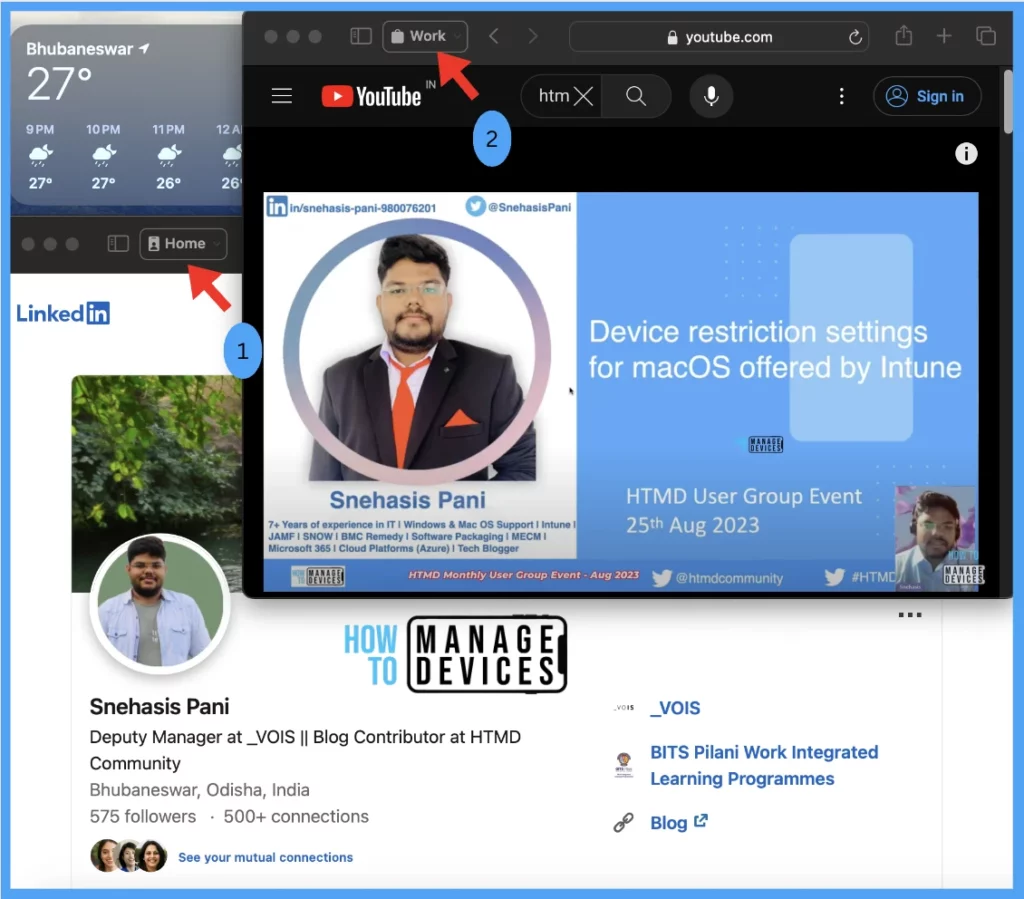Open the _VOIS company logo
Viewport: 1024px width, 899px height.
point(624,707)
